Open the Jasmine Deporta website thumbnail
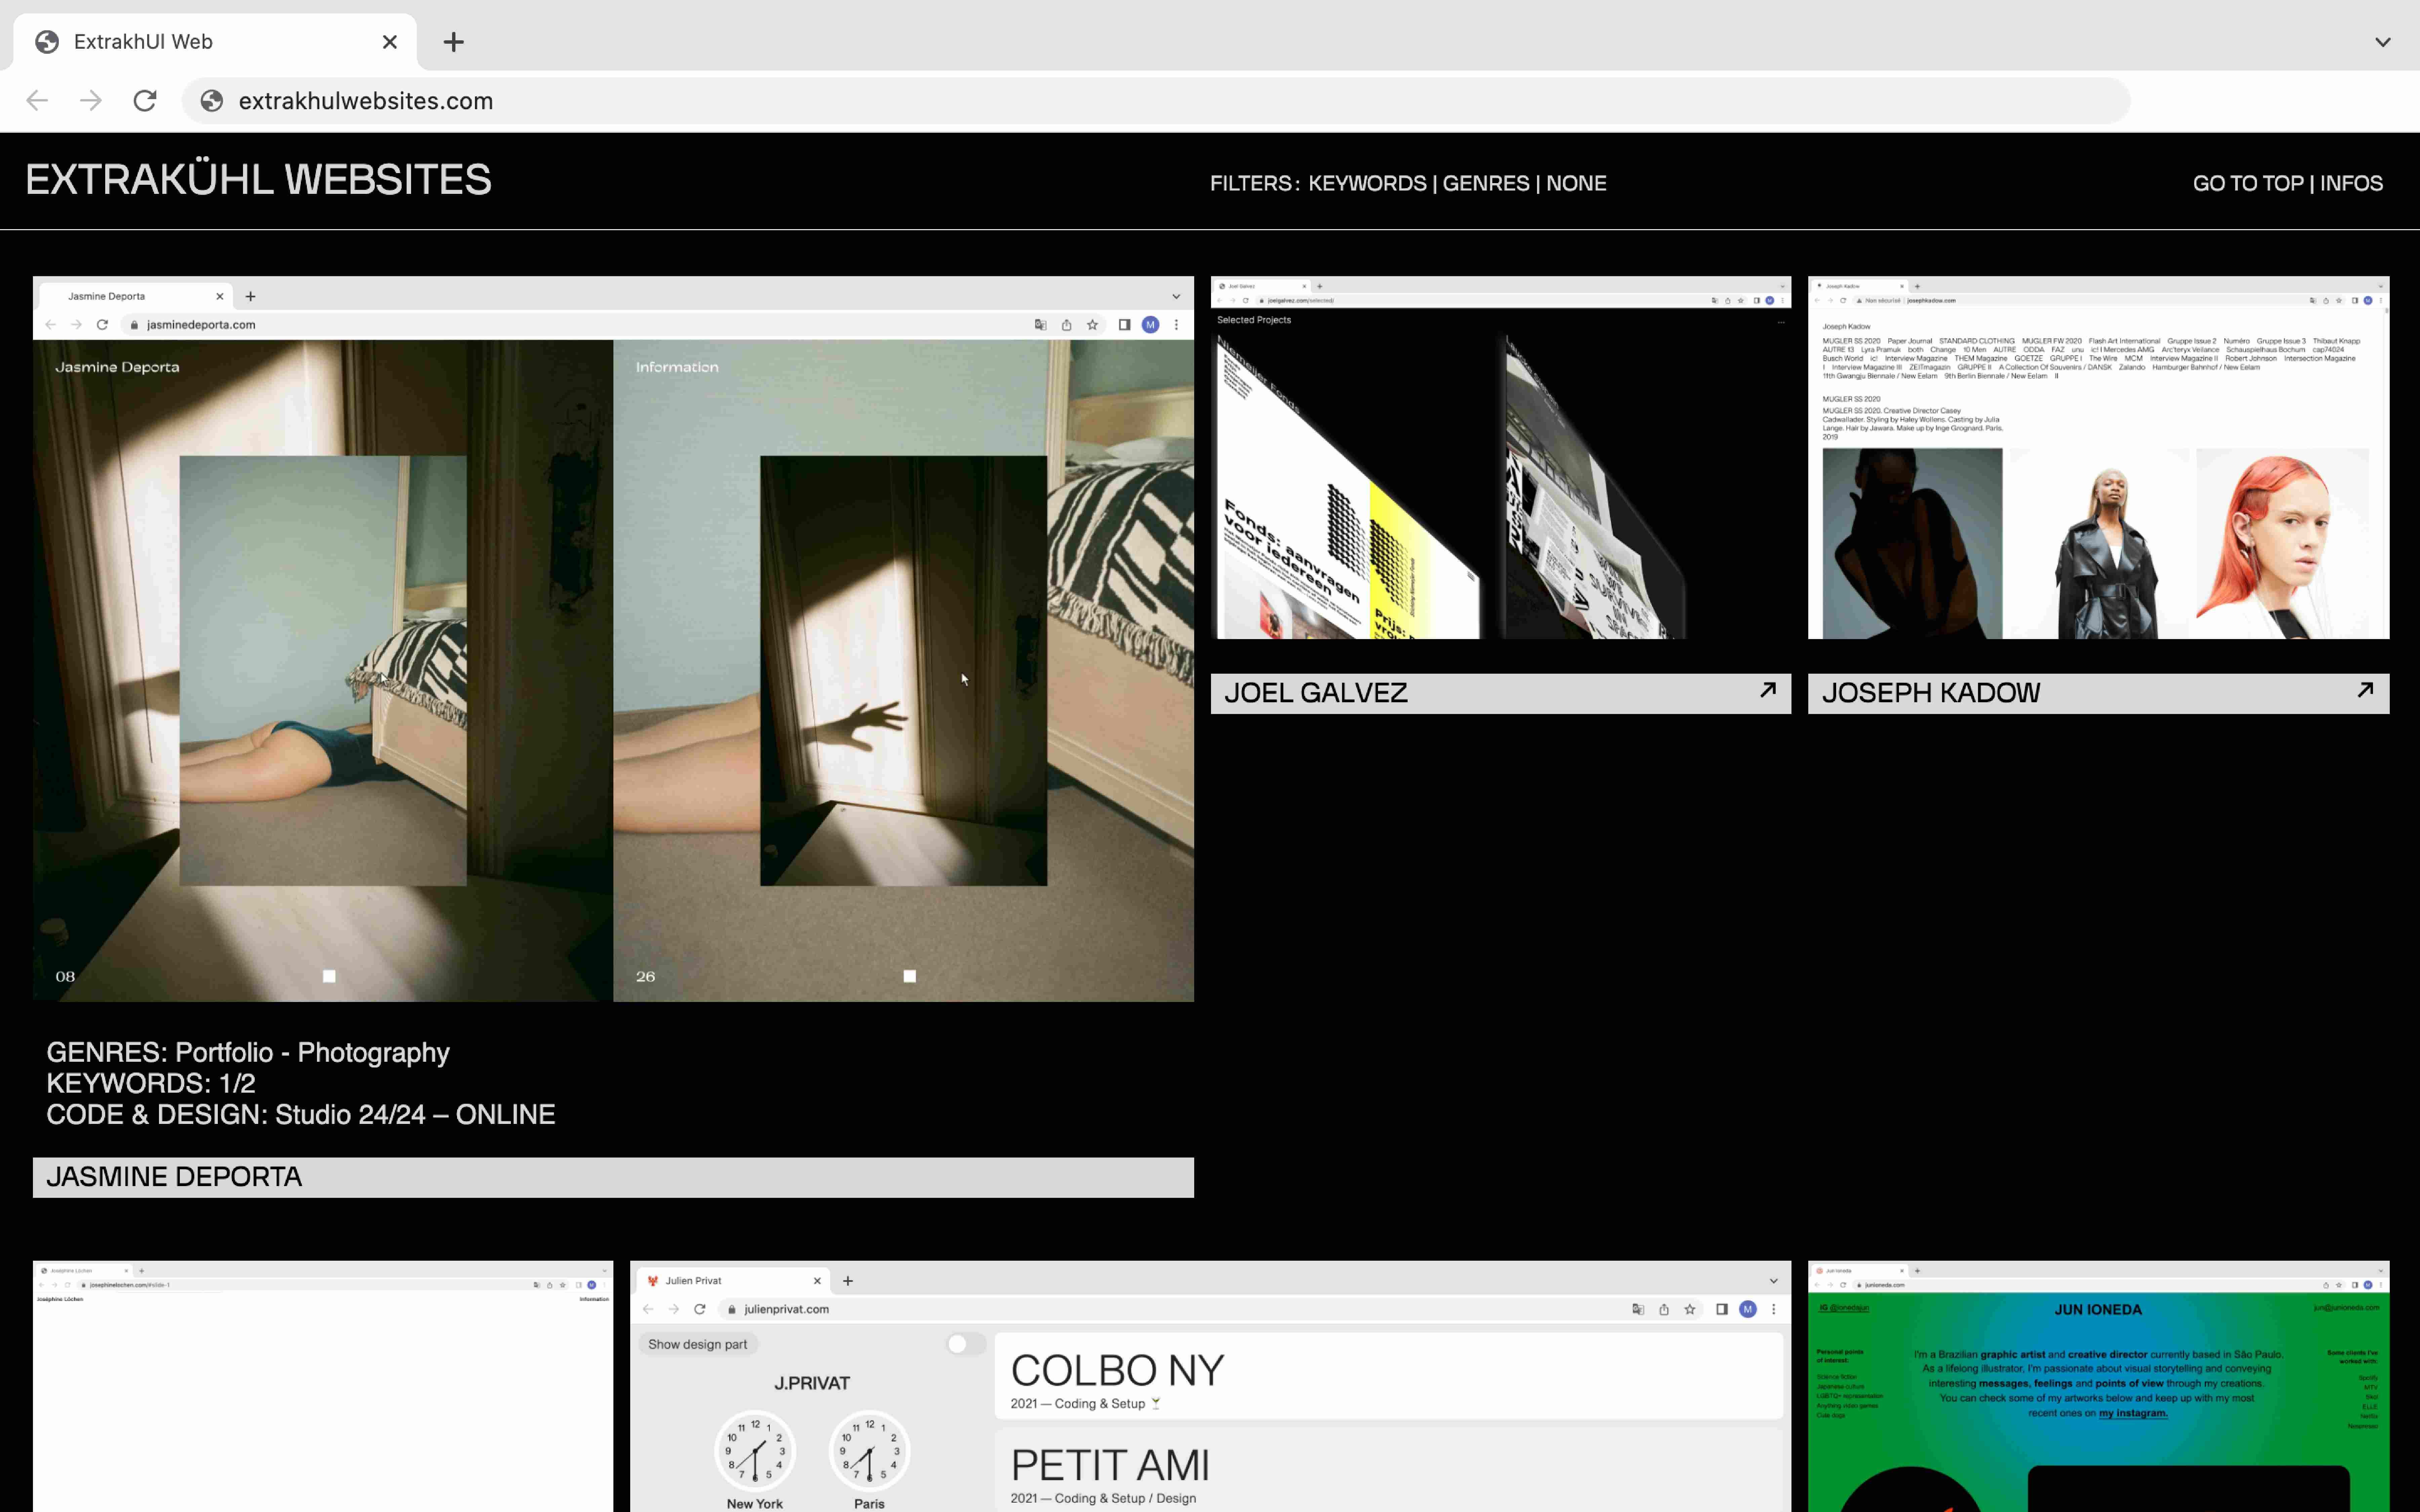The width and height of the screenshot is (2420, 1512). point(613,639)
